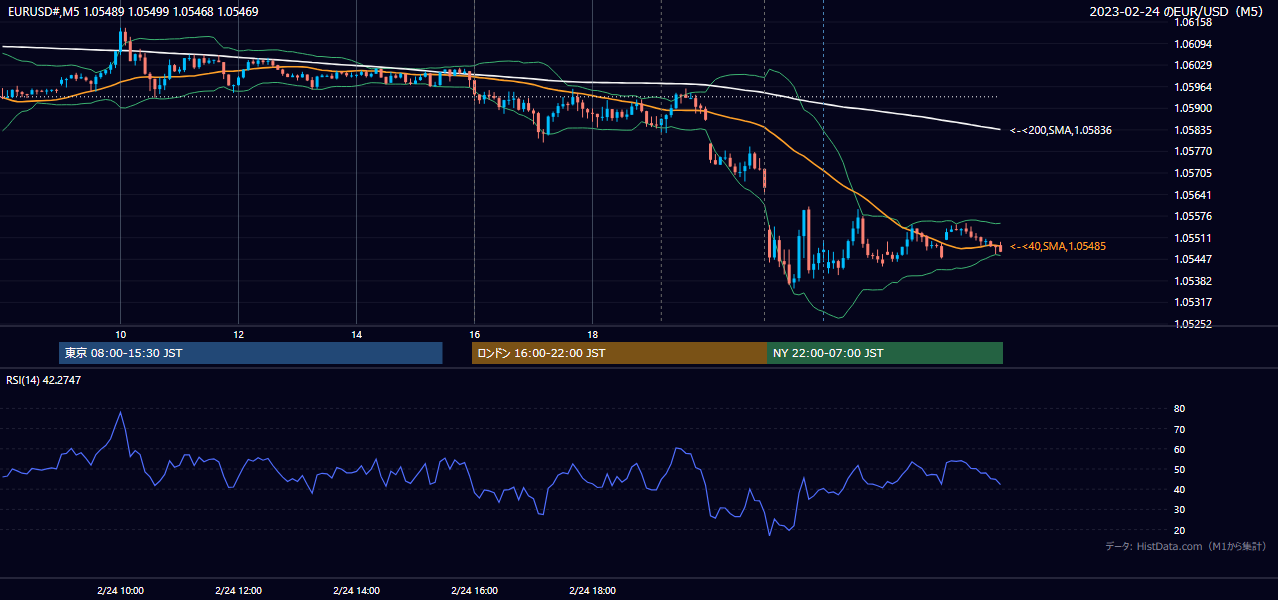Screen dimensions: 1278x600
Task: Click price axis value 1.06094
Action: point(1193,44)
